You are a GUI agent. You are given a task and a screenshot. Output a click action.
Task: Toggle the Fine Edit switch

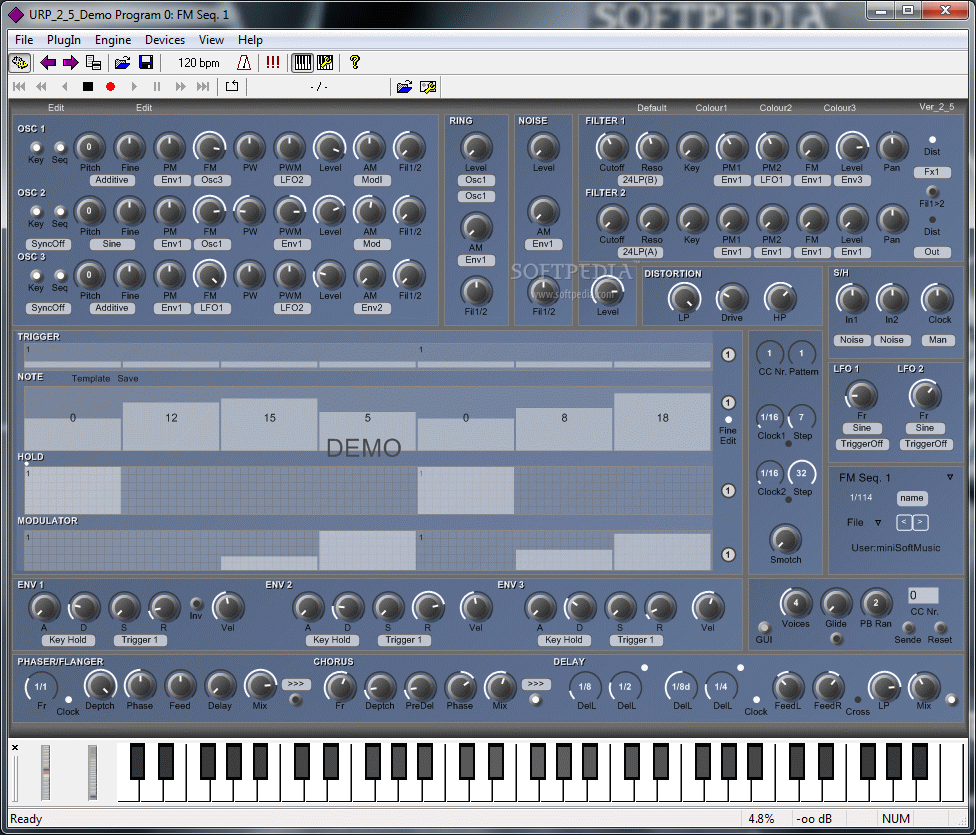(728, 420)
